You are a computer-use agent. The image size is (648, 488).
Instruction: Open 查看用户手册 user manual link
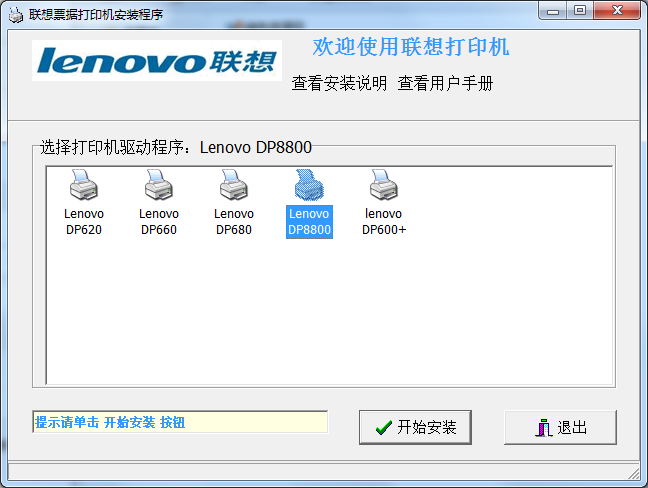tap(445, 83)
